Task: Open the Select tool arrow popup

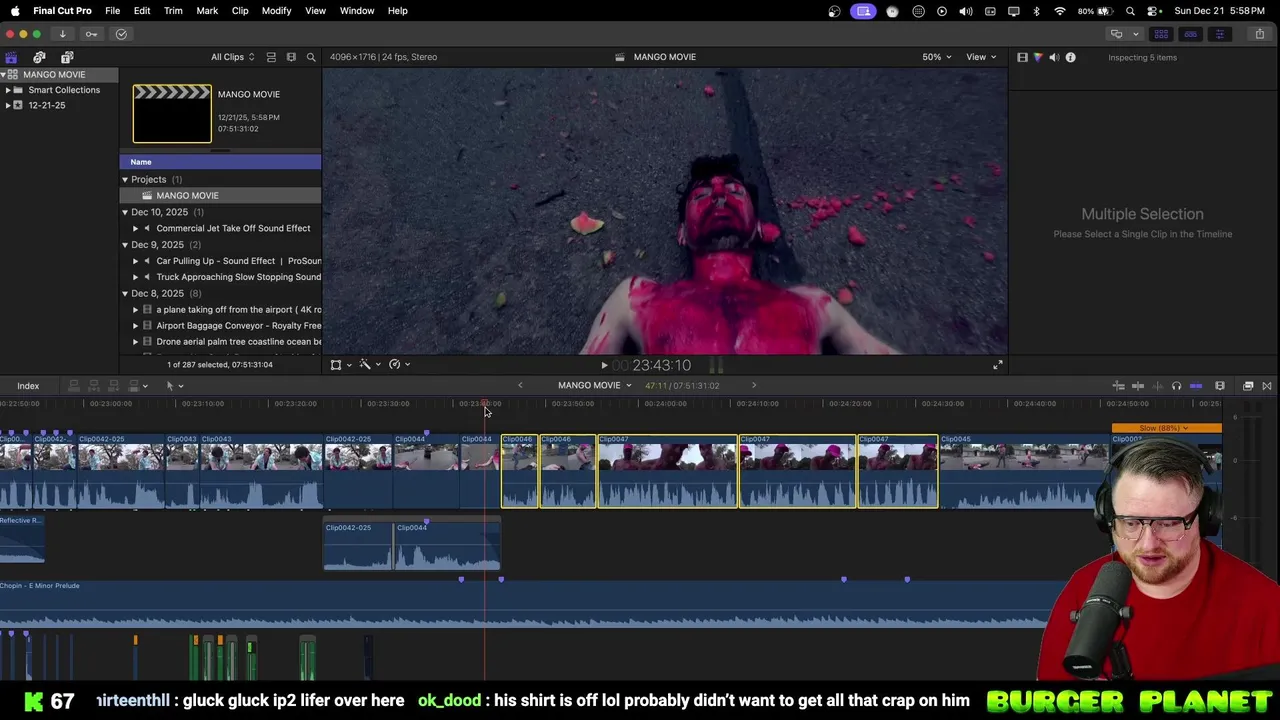Action: (x=174, y=386)
